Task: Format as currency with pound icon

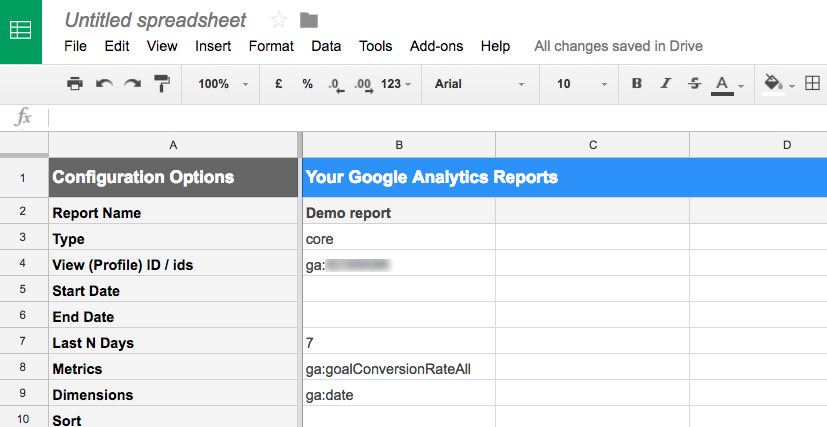Action: pos(279,84)
